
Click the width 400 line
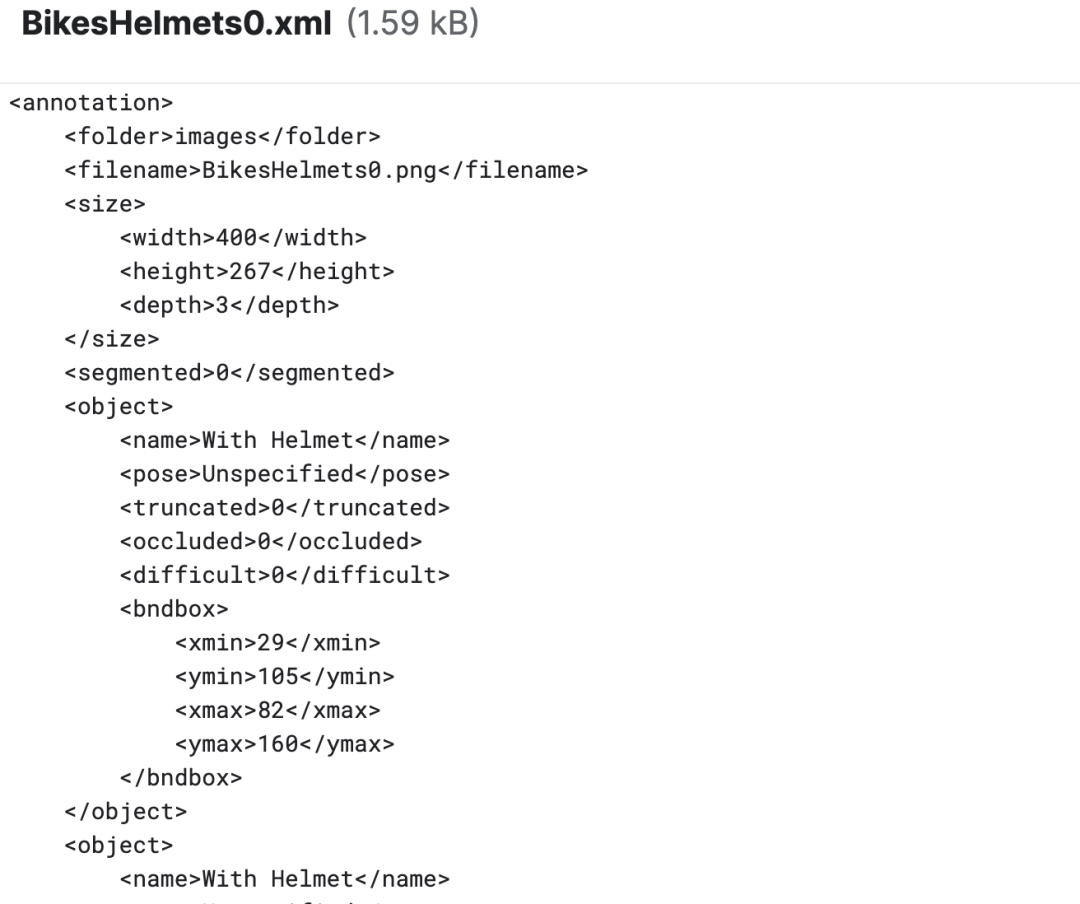coord(243,238)
